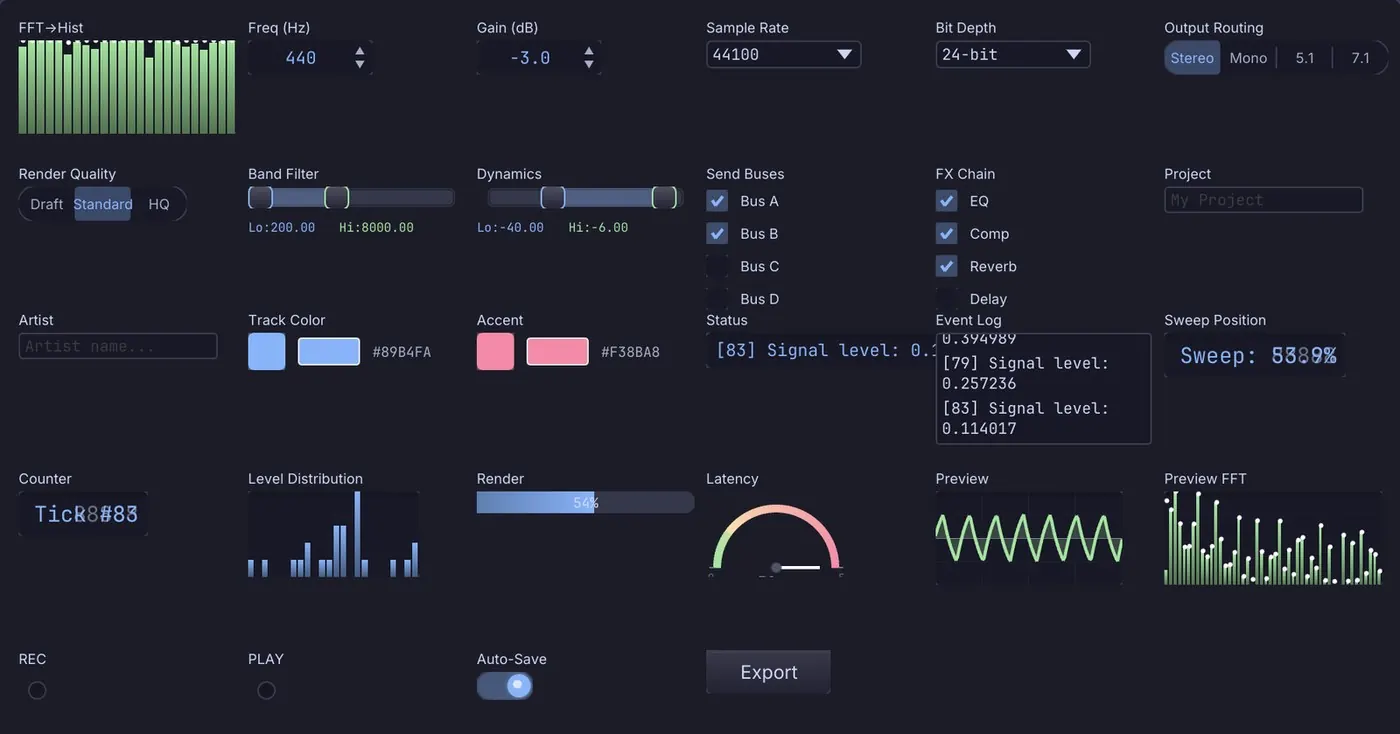Click the Preview waveform display

(1029, 538)
